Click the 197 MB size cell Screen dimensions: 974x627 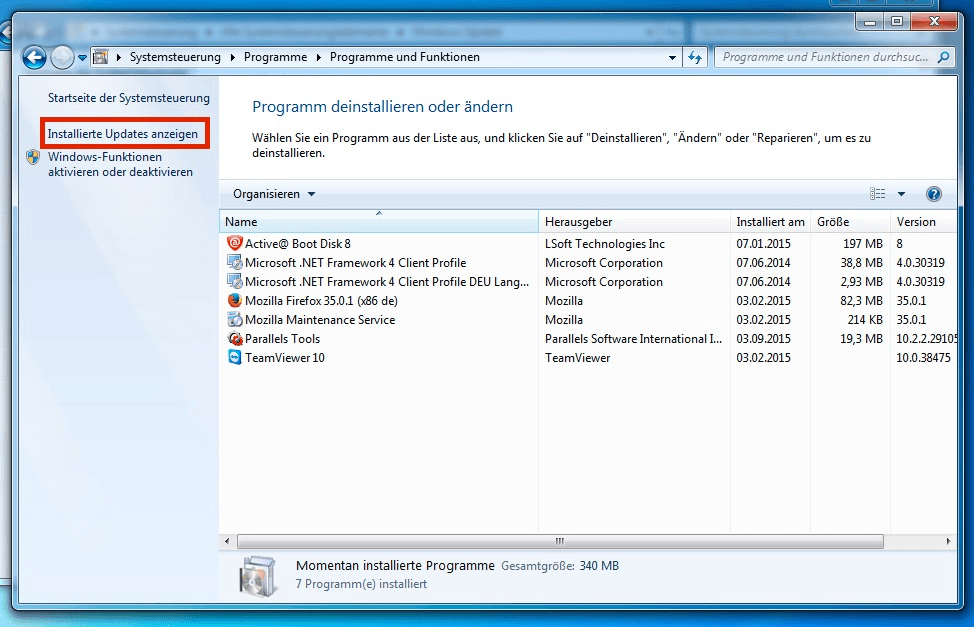point(862,244)
